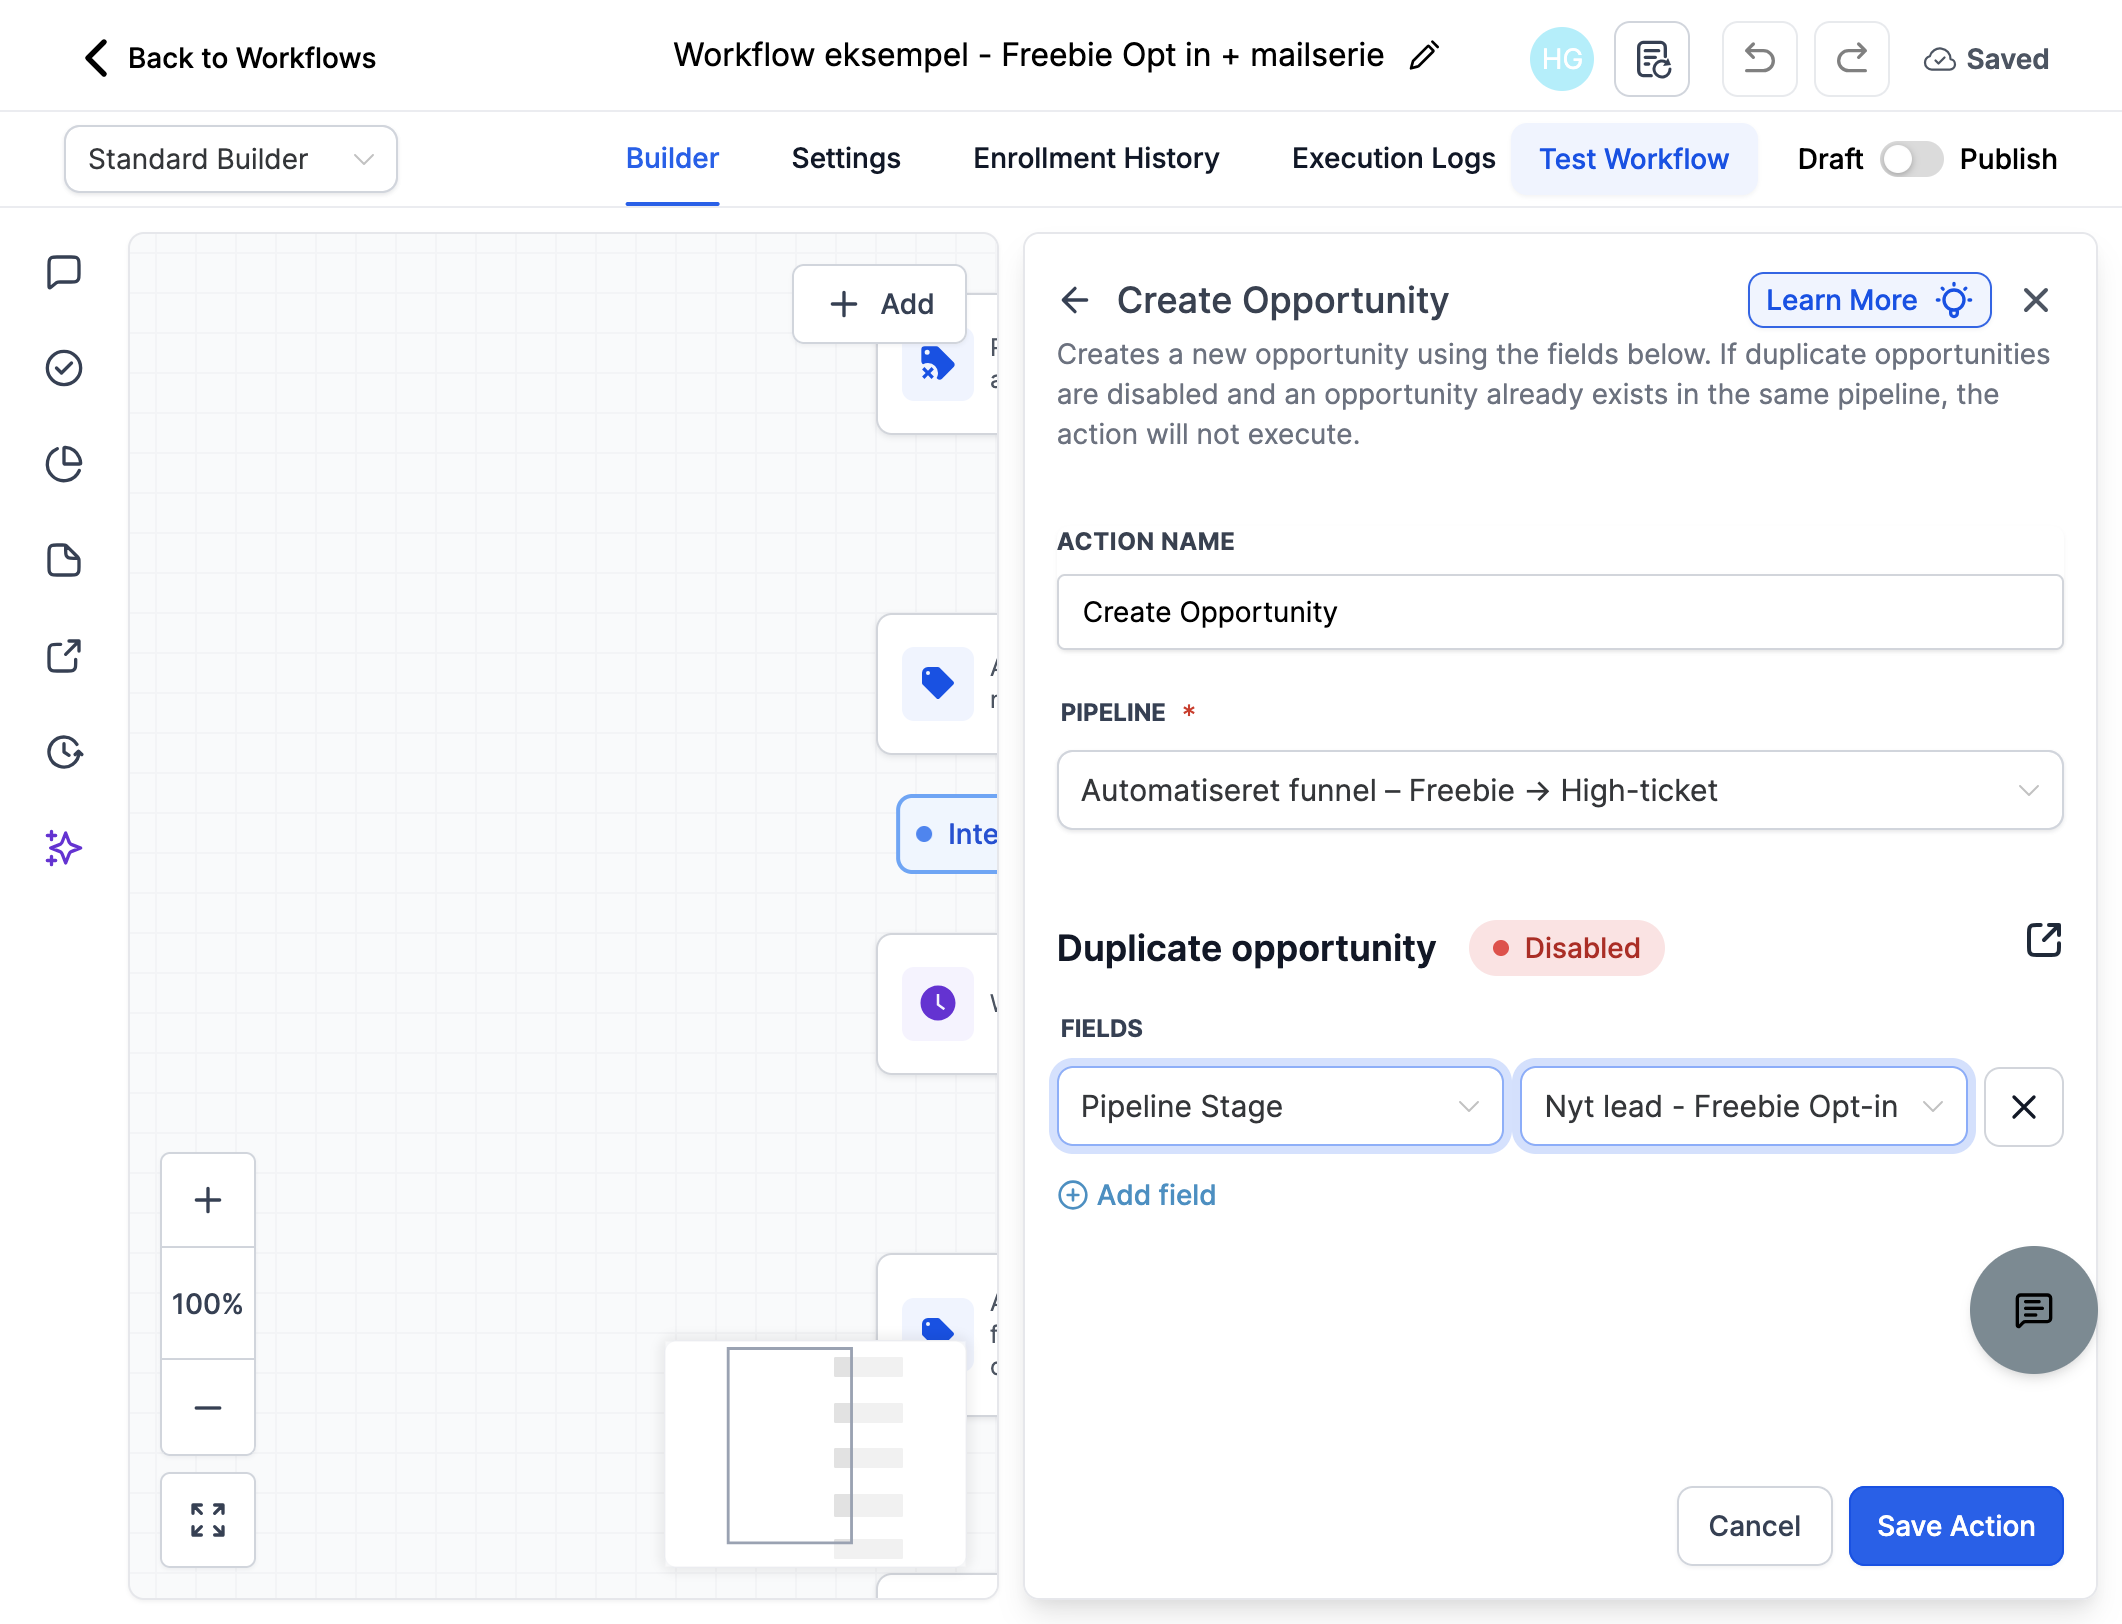Select the remove tag node icon
The width and height of the screenshot is (2122, 1624).
click(937, 364)
